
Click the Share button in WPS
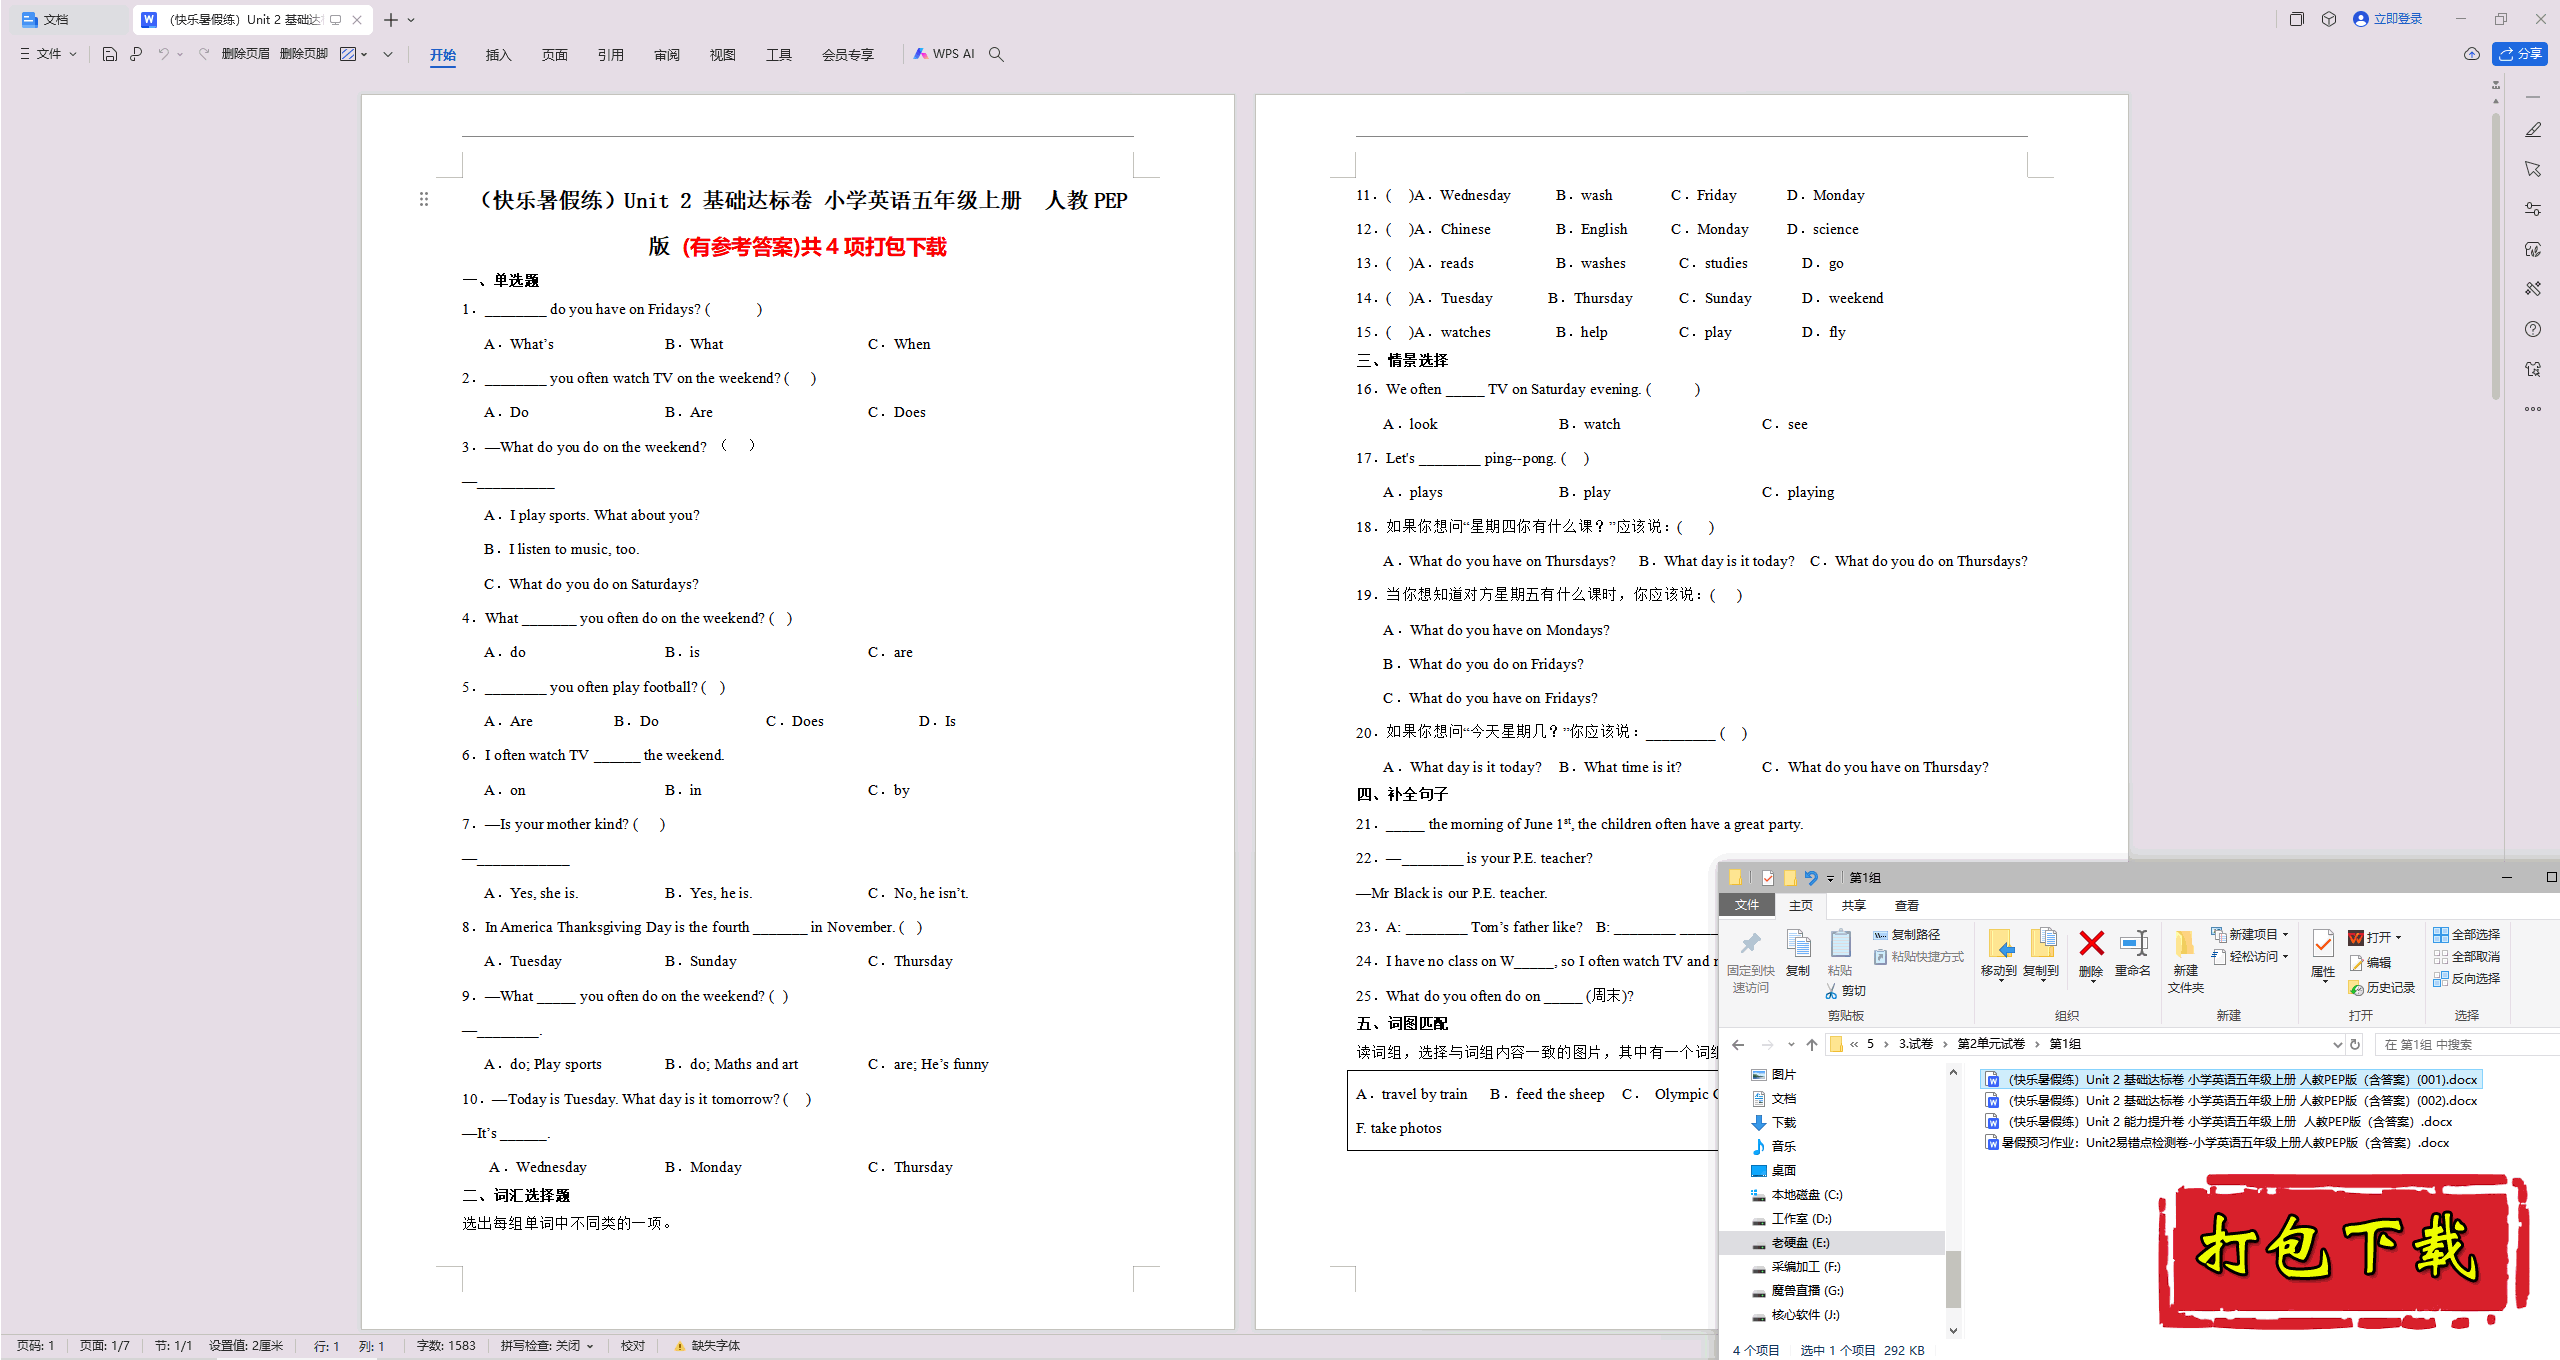pos(2520,54)
